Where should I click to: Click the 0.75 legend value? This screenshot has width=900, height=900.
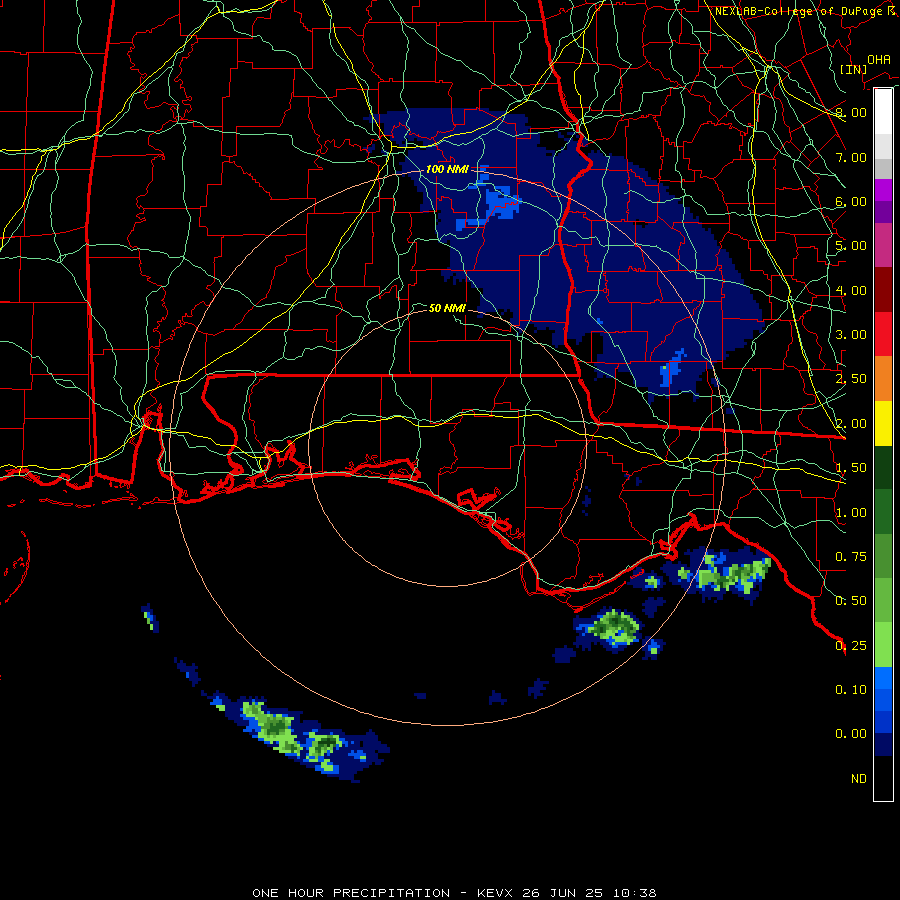pyautogui.click(x=850, y=557)
